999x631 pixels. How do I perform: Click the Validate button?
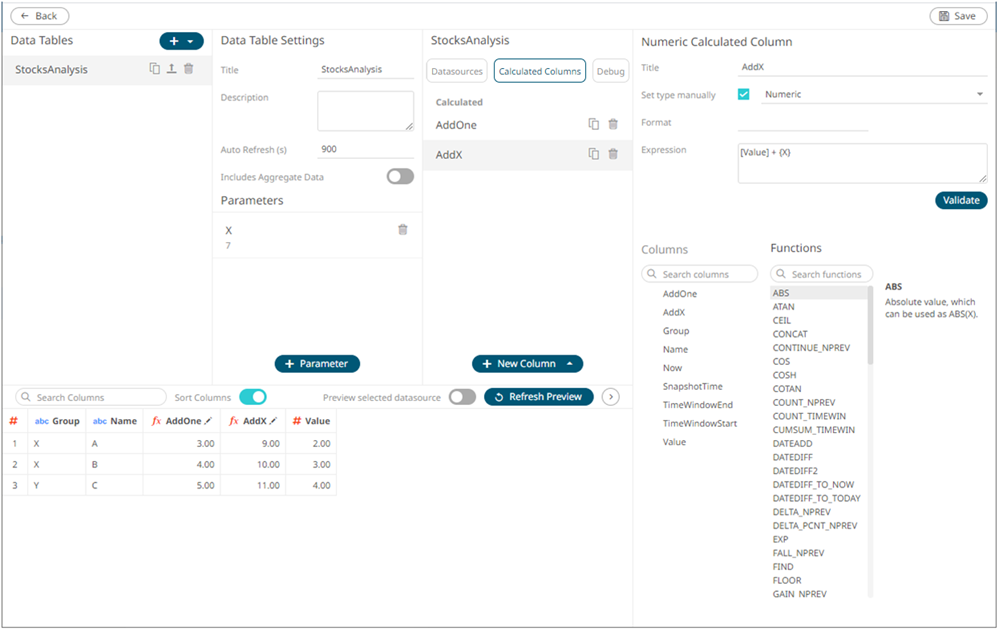(961, 200)
